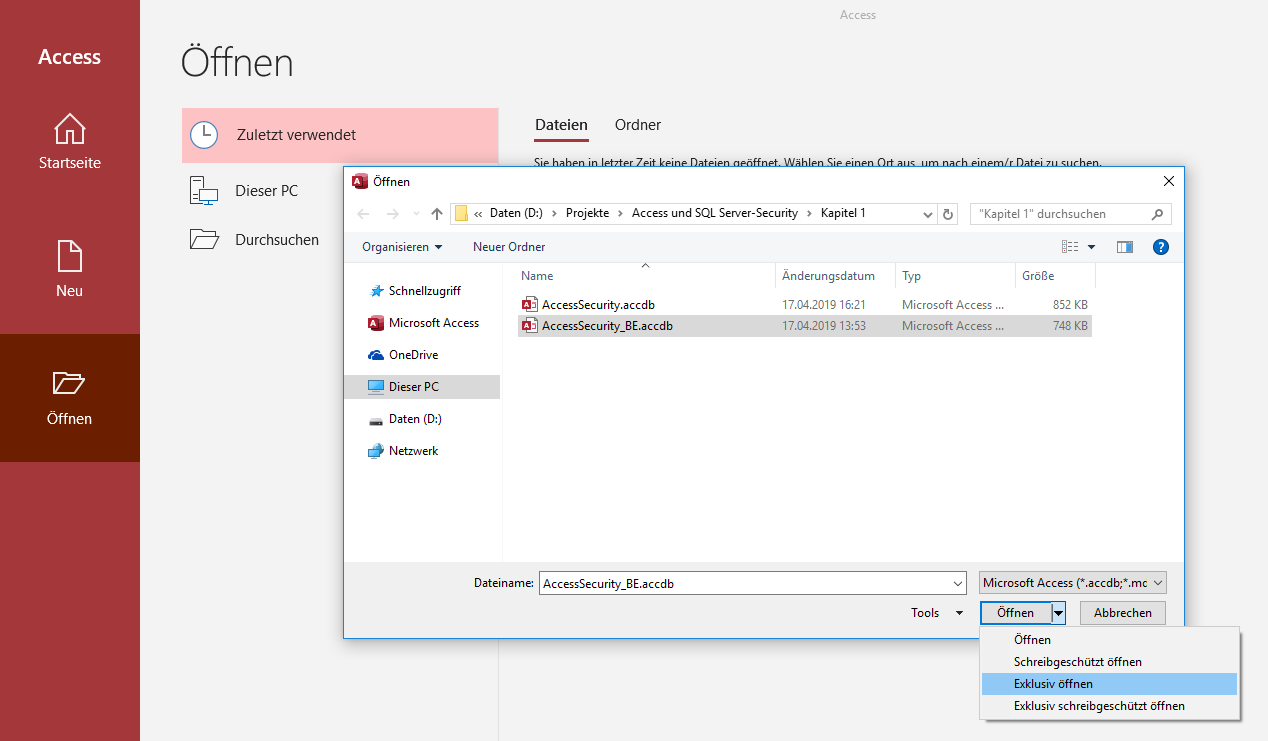Expand the Organisieren dropdown menu
The height and width of the screenshot is (741, 1268).
(x=402, y=247)
